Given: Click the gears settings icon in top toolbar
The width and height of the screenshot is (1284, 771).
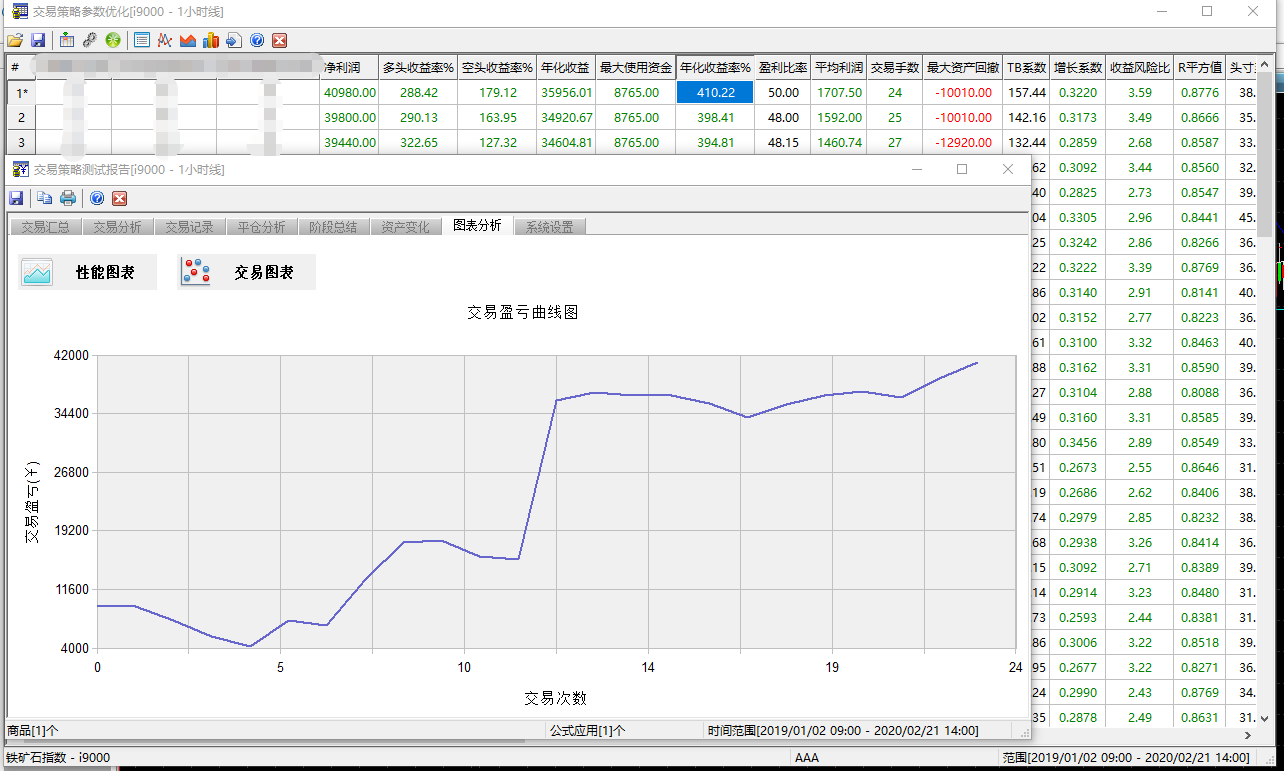Looking at the screenshot, I should 90,41.
